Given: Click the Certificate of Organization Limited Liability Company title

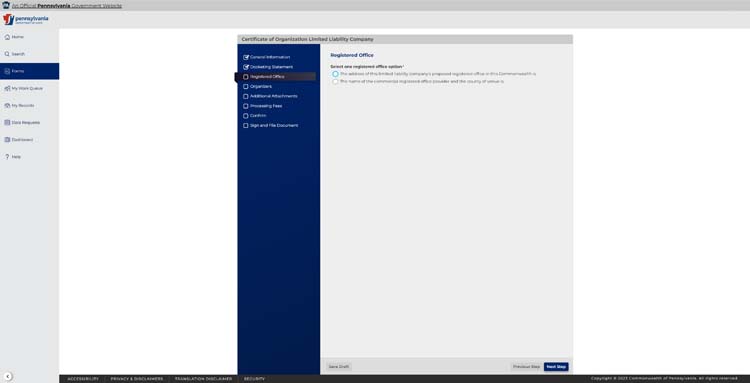Looking at the screenshot, I should (308, 39).
